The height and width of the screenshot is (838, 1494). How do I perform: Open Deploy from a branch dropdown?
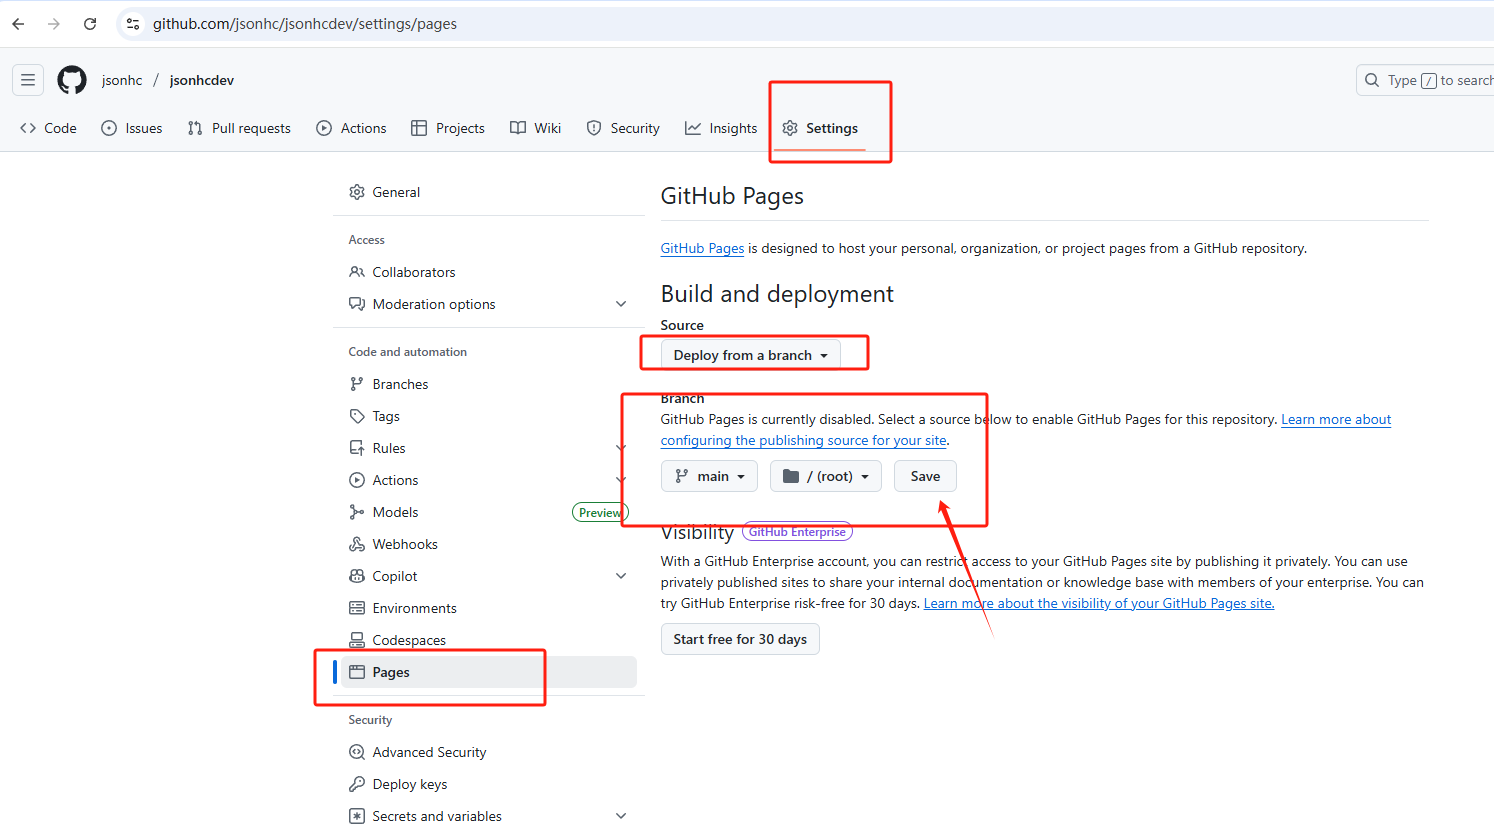(x=751, y=355)
